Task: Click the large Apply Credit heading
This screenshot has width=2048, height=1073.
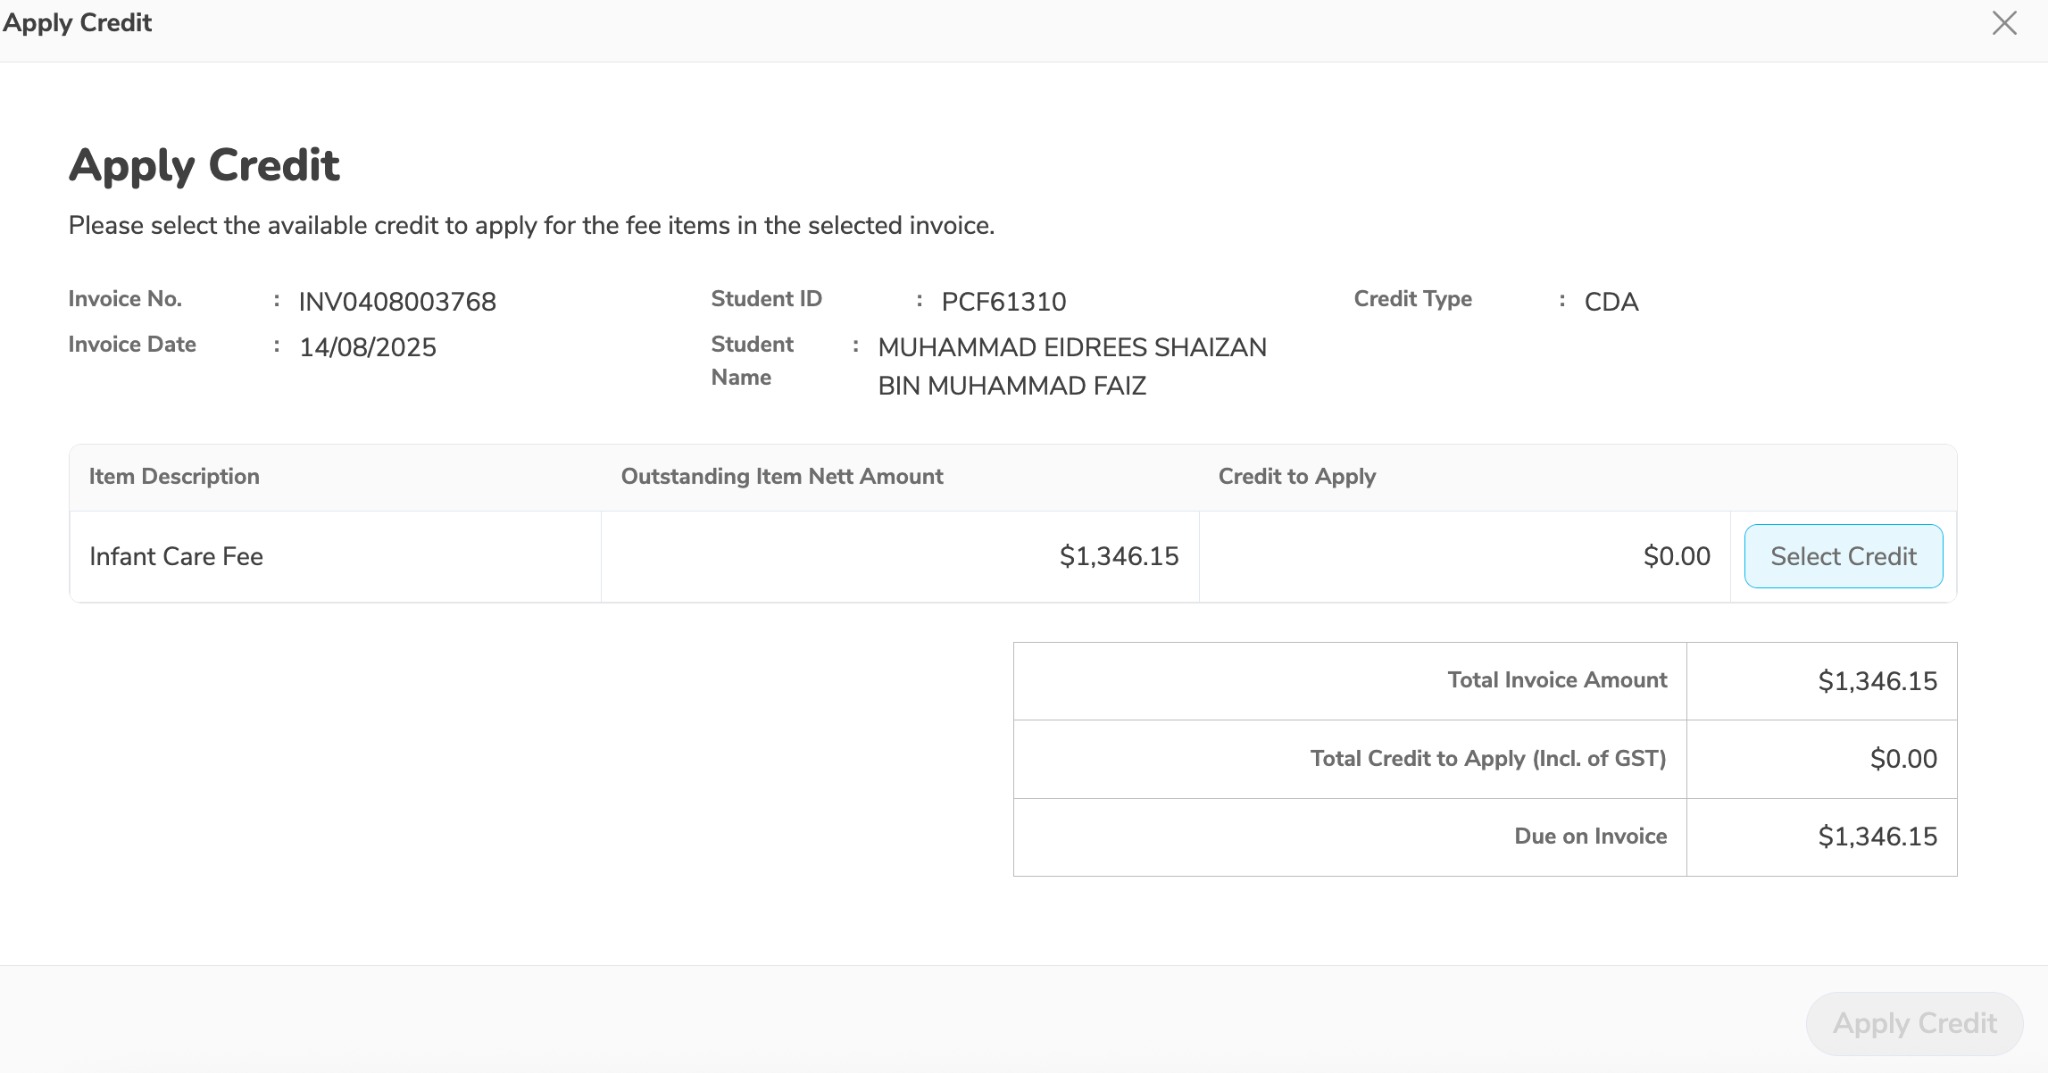Action: tap(204, 166)
